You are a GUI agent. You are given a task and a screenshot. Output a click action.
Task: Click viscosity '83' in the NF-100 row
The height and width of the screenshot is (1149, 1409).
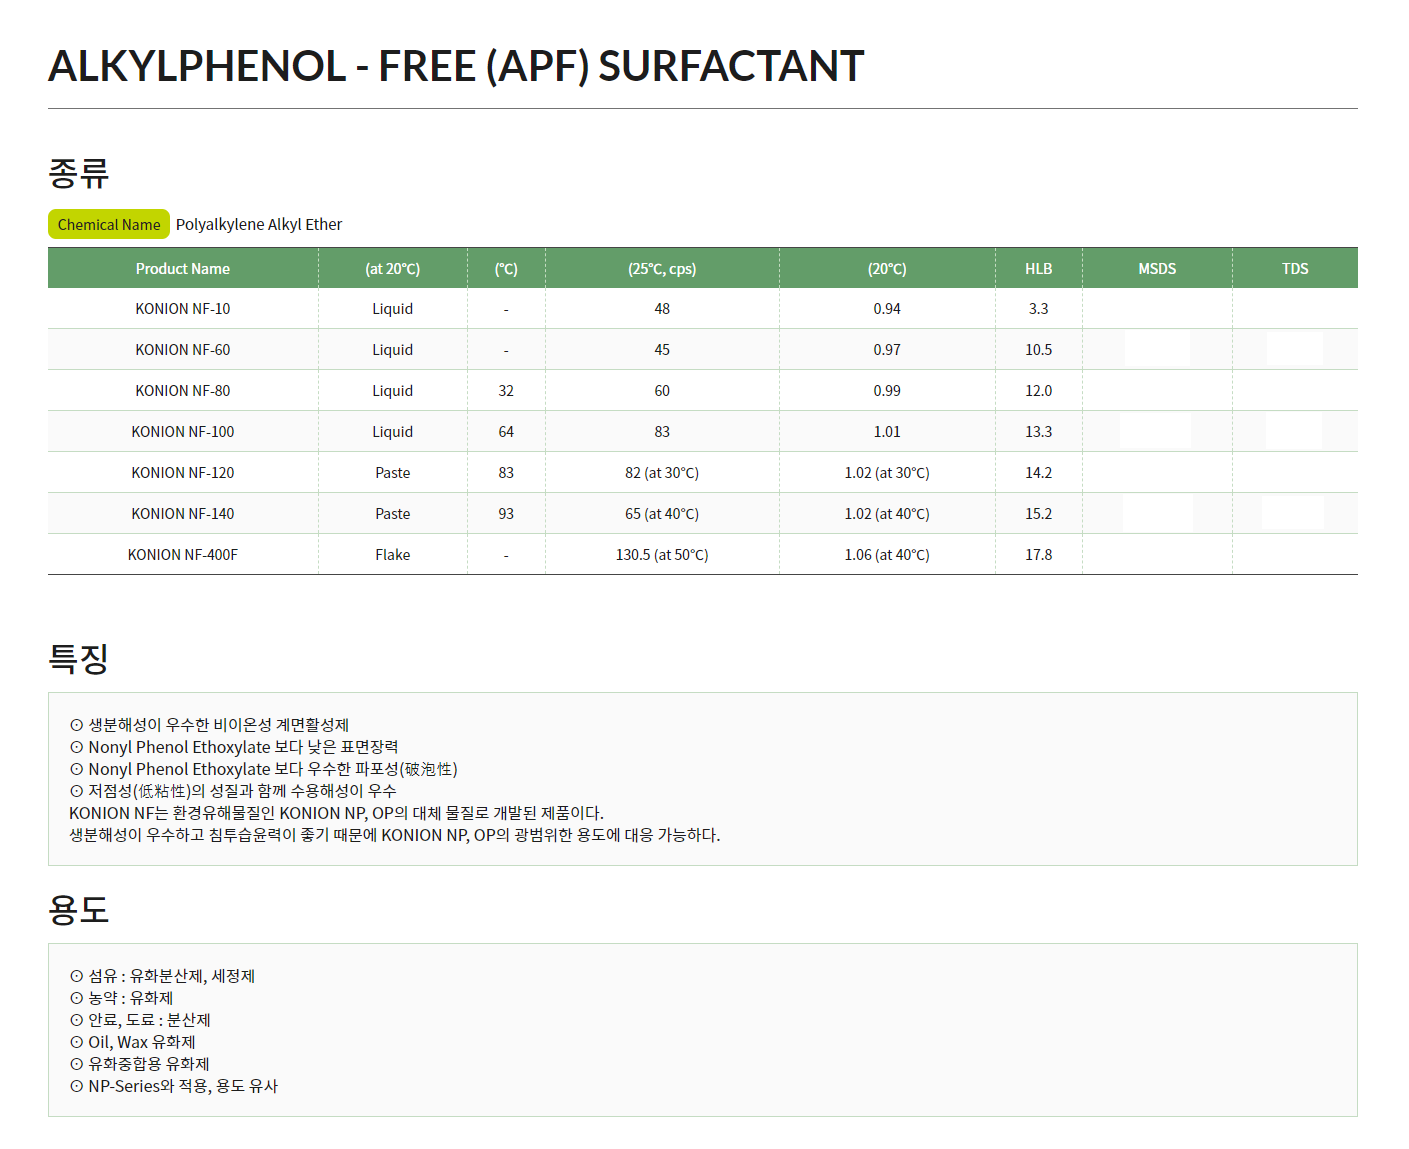662,432
